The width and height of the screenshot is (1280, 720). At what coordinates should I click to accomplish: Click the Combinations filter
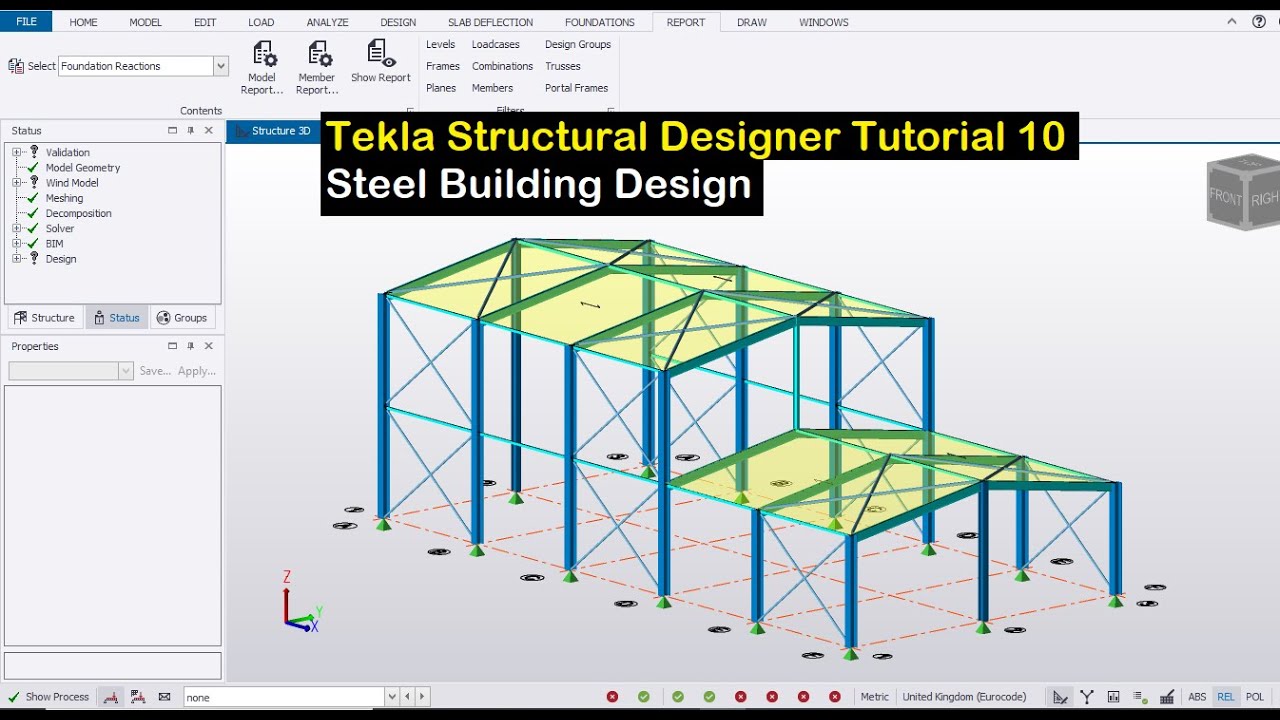pos(502,66)
